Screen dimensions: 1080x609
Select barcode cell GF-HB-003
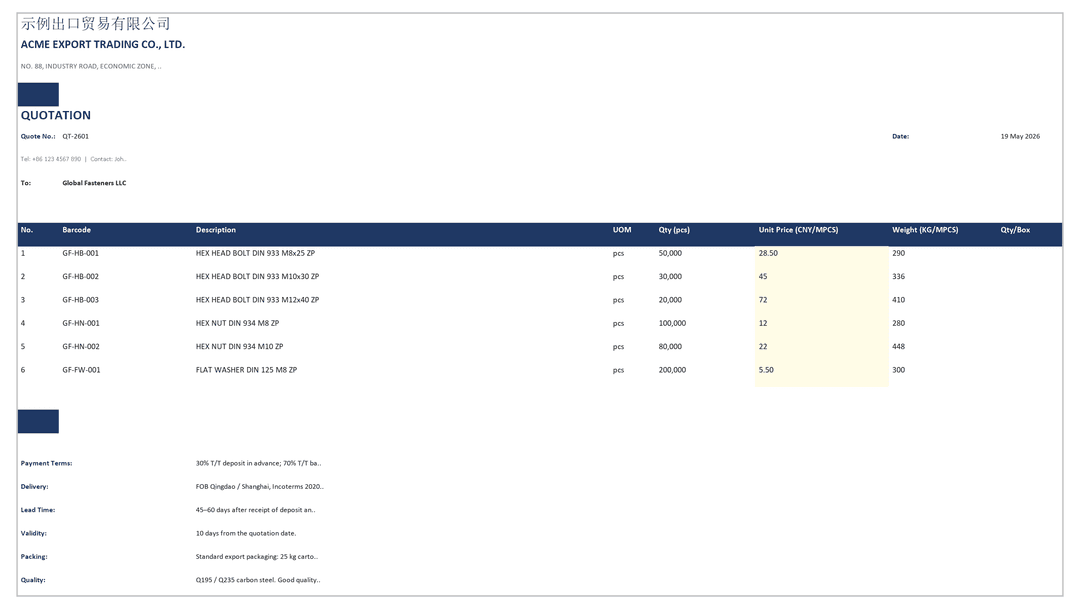pyautogui.click(x=81, y=300)
